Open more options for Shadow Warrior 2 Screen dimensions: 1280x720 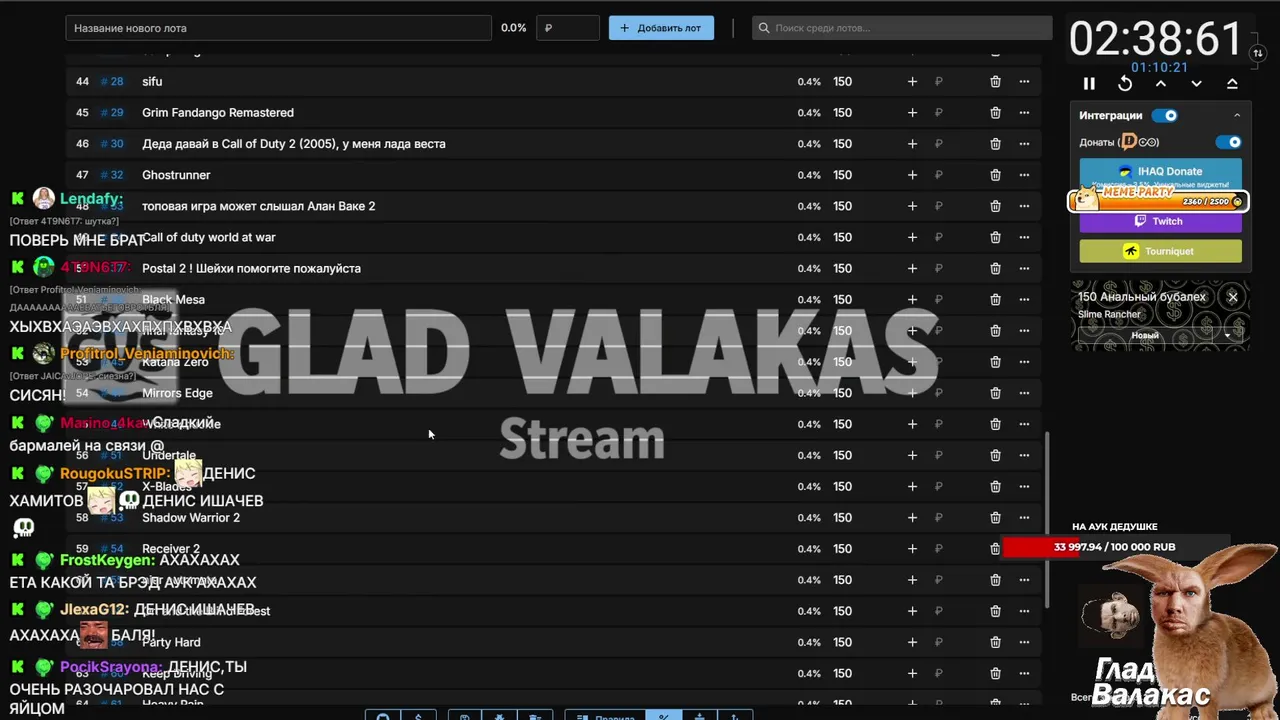[1024, 517]
